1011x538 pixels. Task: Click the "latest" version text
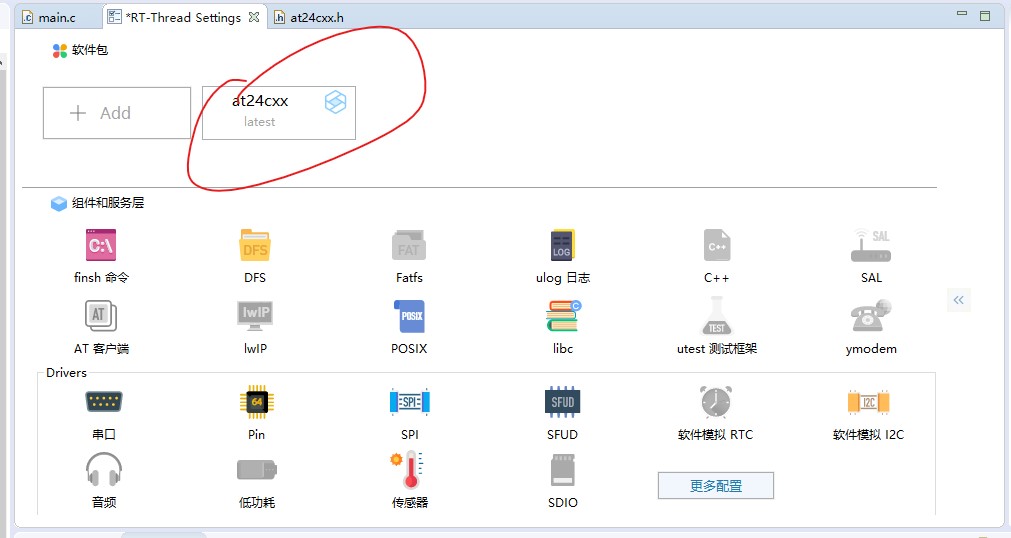click(x=259, y=122)
